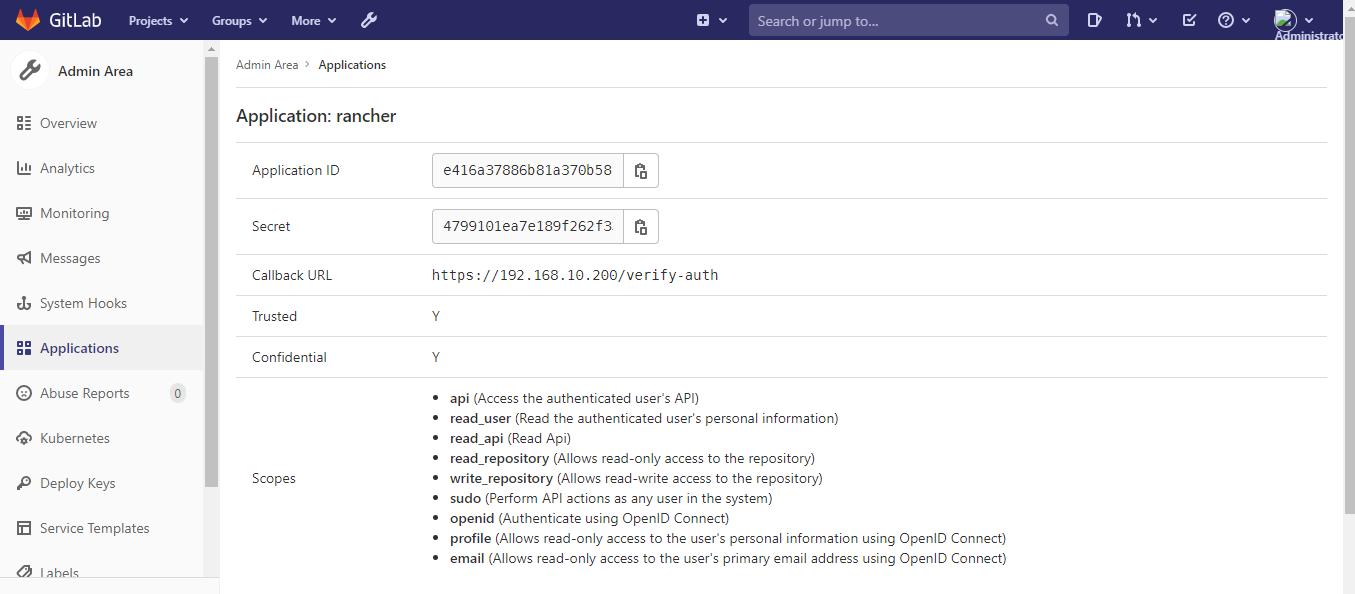Viewport: 1355px width, 594px height.
Task: Click the api scope entry
Action: (x=574, y=398)
